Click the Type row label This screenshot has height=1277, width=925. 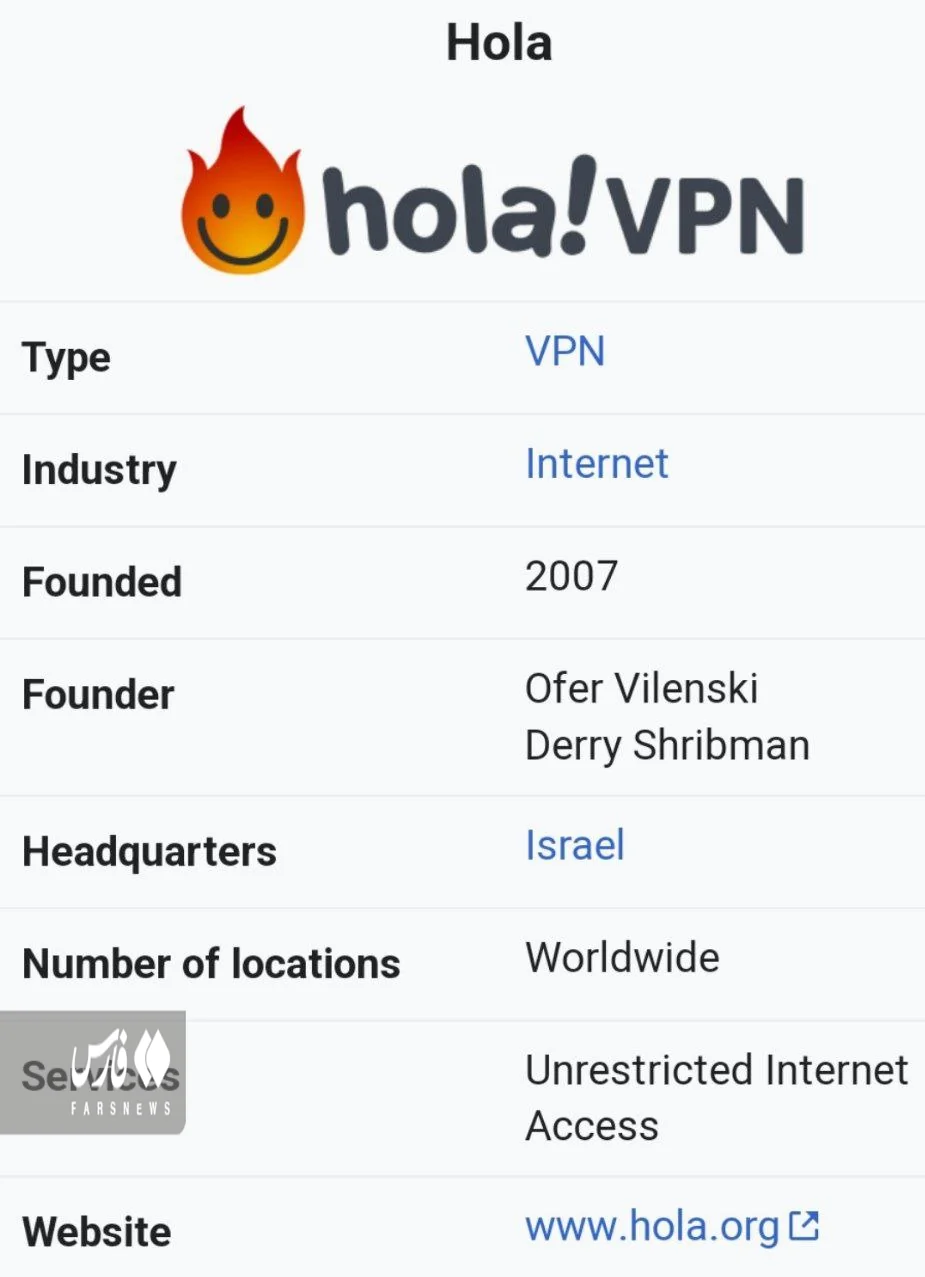coord(66,357)
